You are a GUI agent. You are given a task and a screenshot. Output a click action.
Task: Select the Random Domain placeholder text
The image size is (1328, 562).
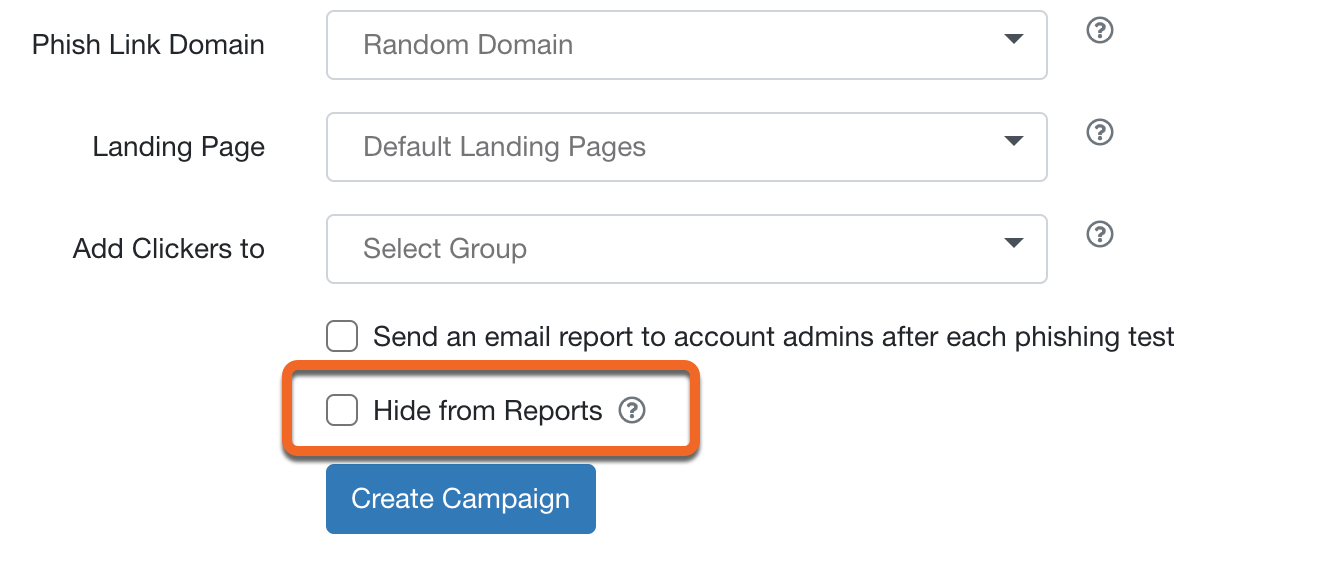coord(468,45)
